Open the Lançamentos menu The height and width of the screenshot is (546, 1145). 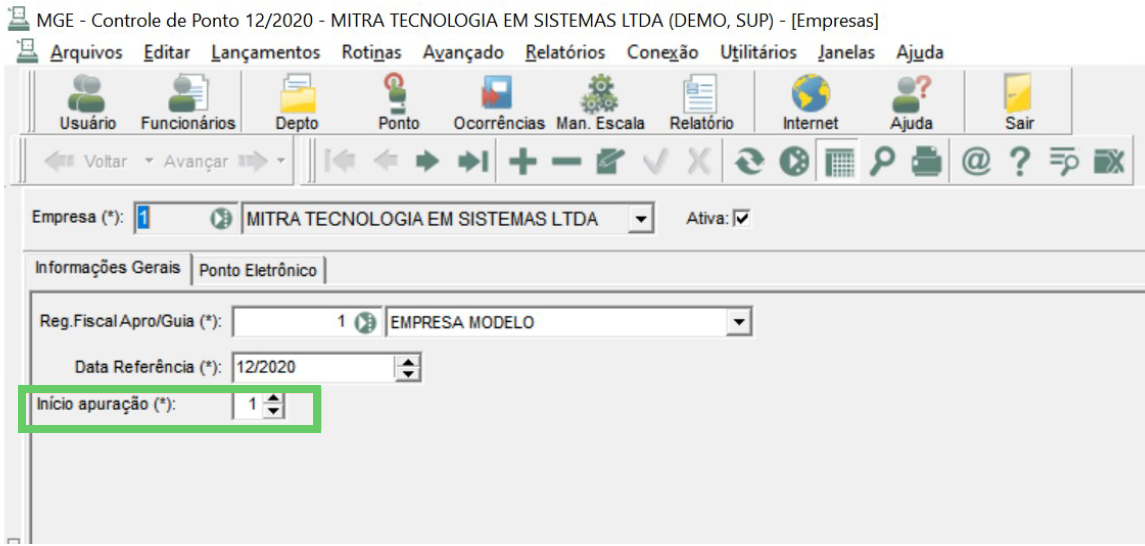click(266, 53)
